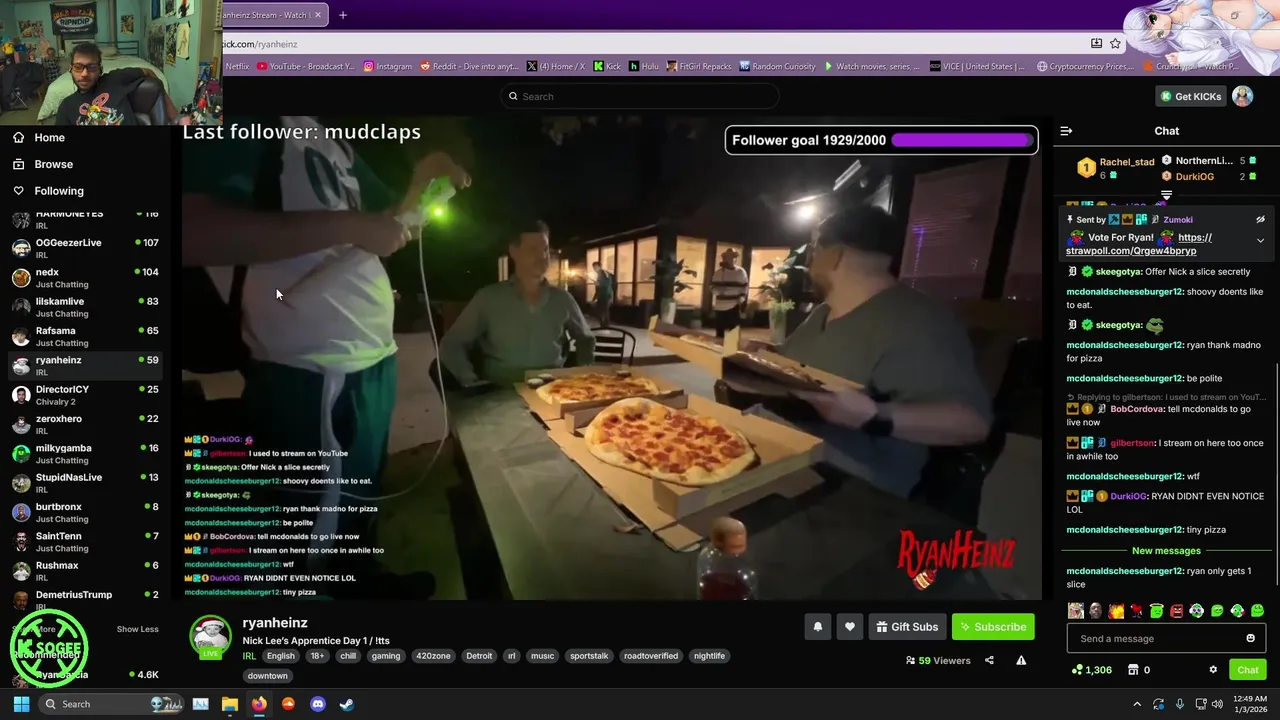Show hidden system tray icons chevron
Screen dimensions: 1280x720
tap(1137, 704)
